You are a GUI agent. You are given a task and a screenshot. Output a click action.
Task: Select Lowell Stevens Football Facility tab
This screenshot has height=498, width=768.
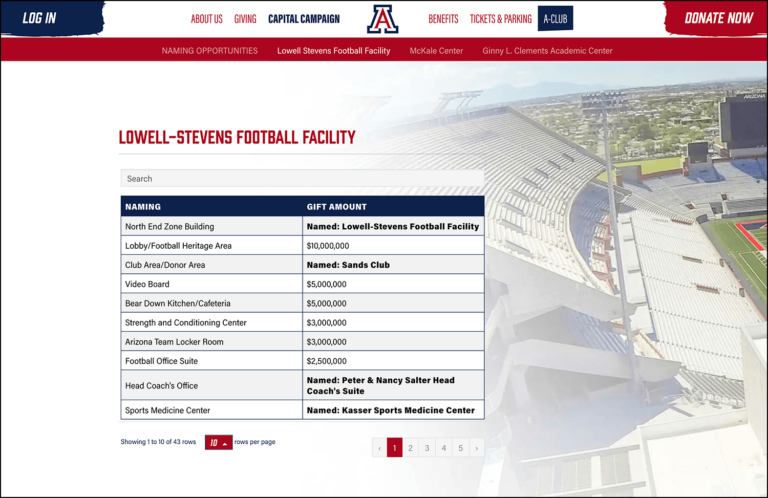(333, 50)
